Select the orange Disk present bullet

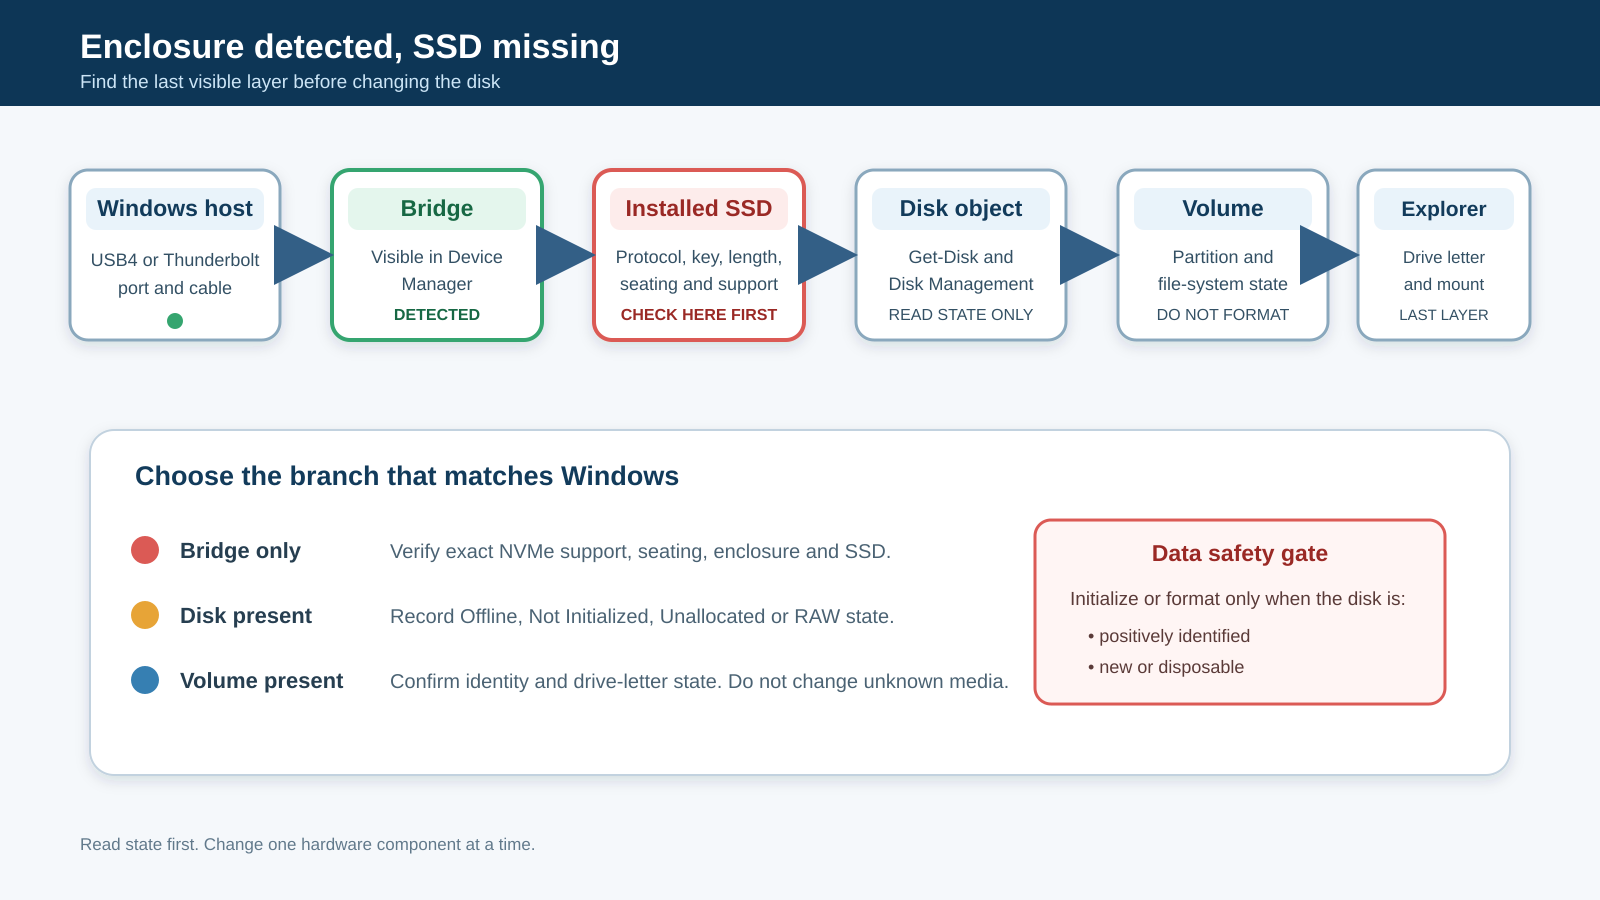pyautogui.click(x=145, y=615)
